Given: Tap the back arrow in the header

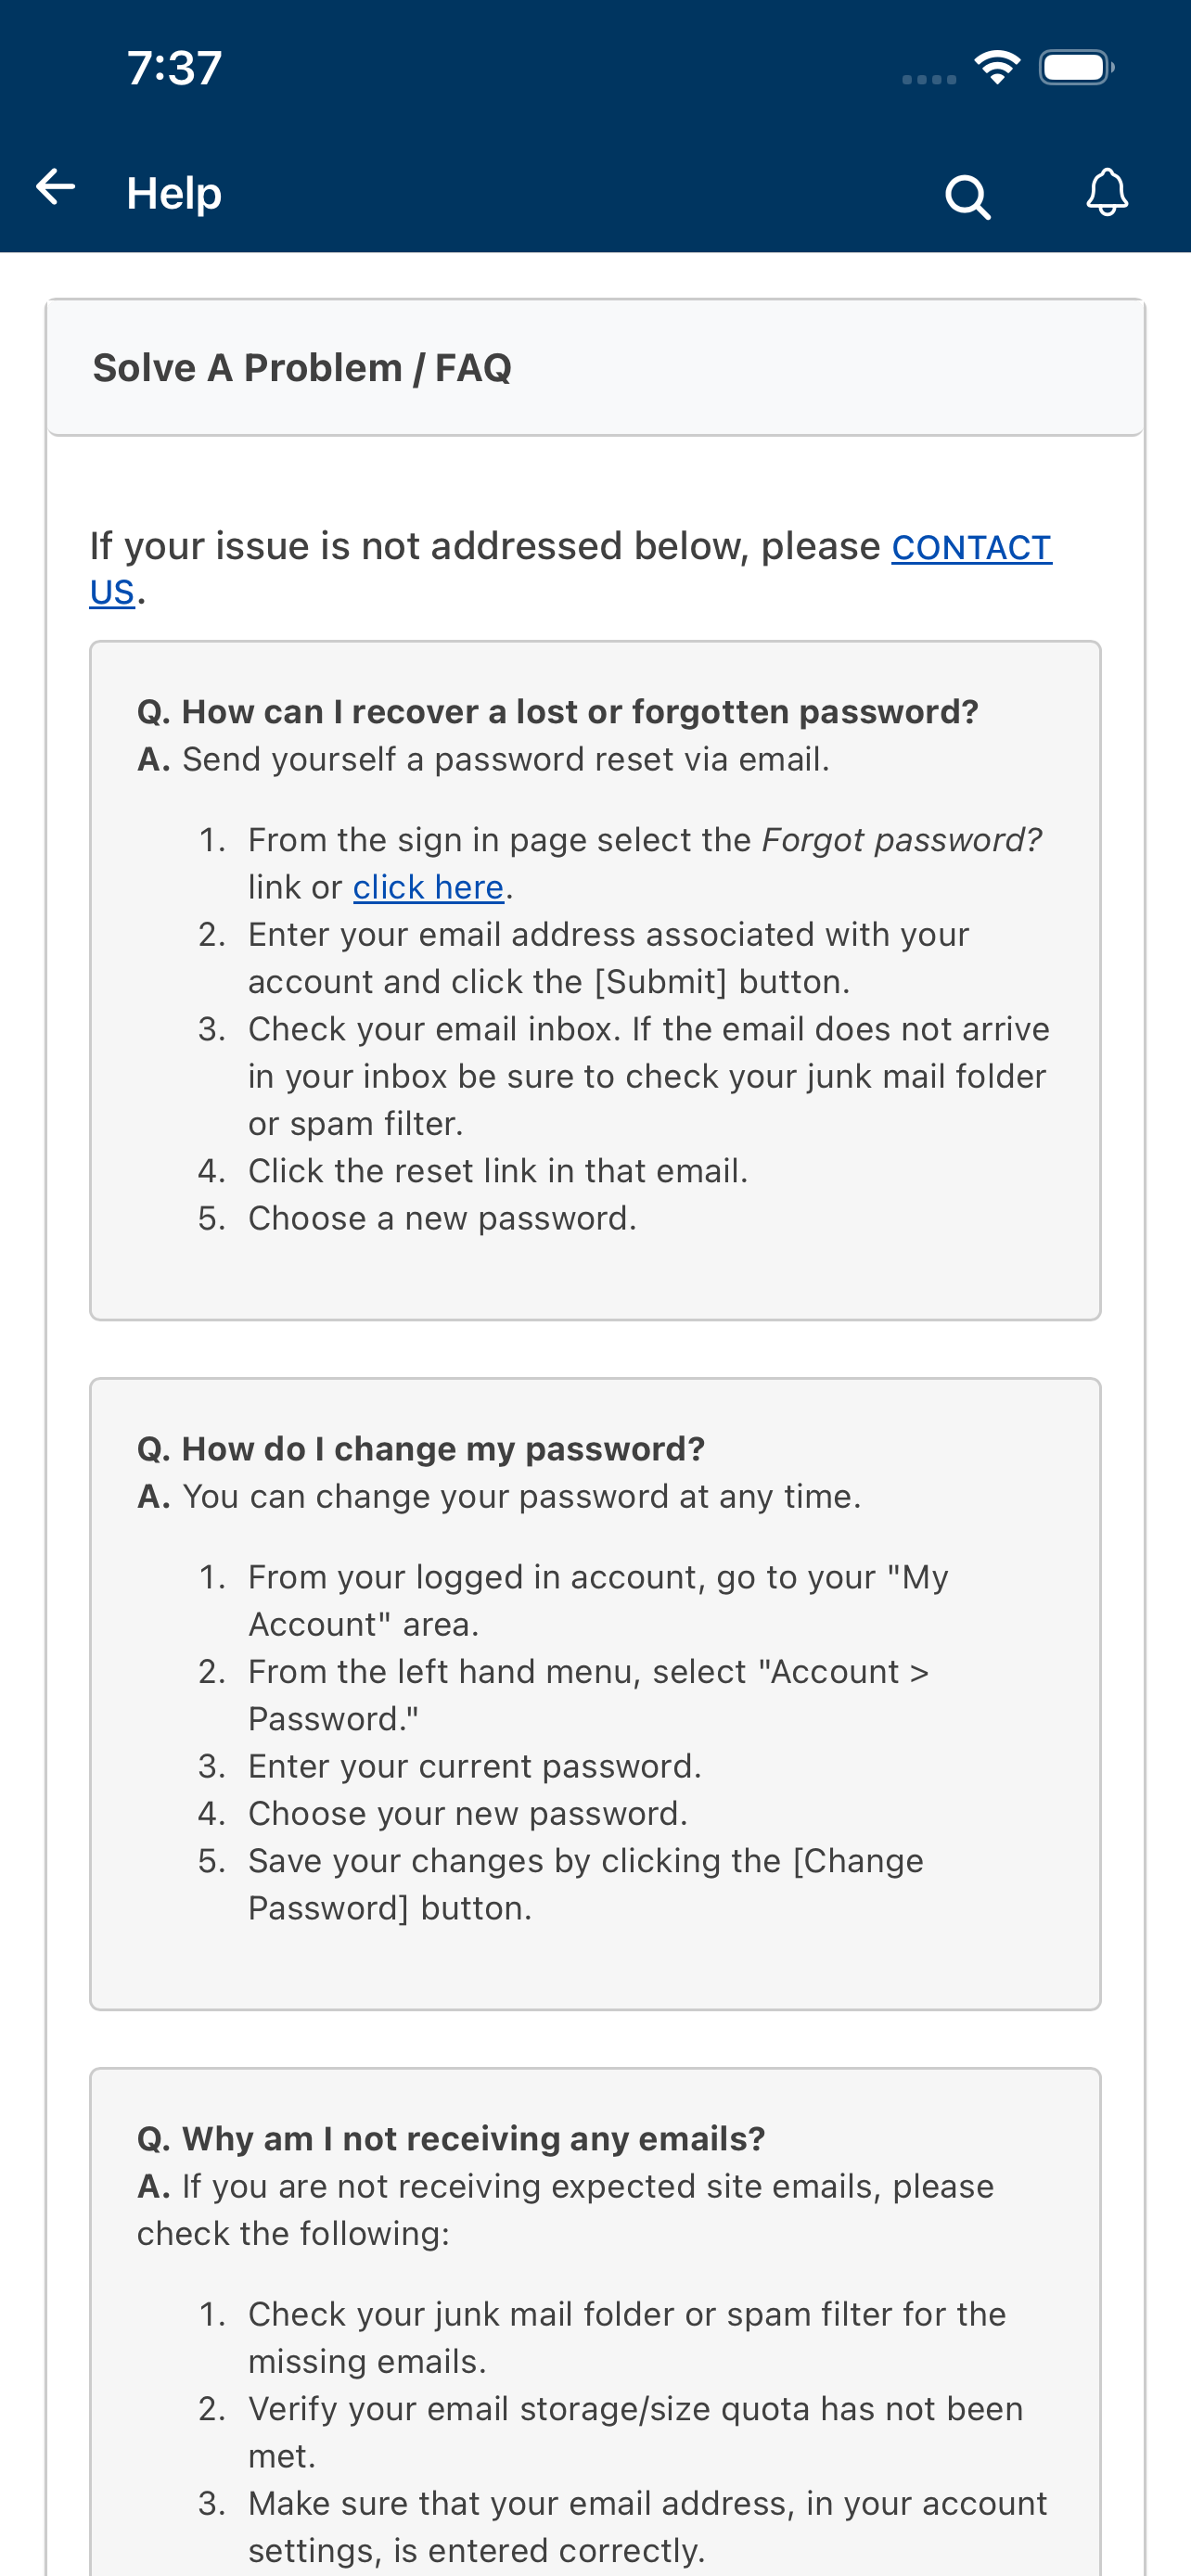Looking at the screenshot, I should [56, 187].
